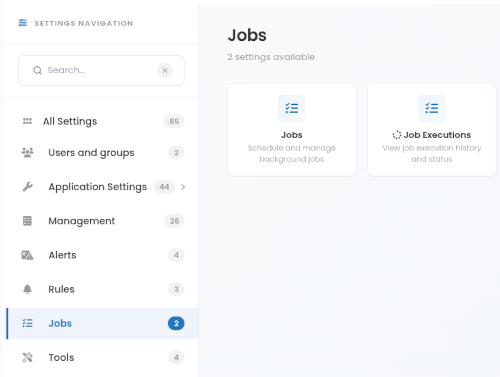Select Management in the navigation
The image size is (500, 377).
pyautogui.click(x=102, y=221)
